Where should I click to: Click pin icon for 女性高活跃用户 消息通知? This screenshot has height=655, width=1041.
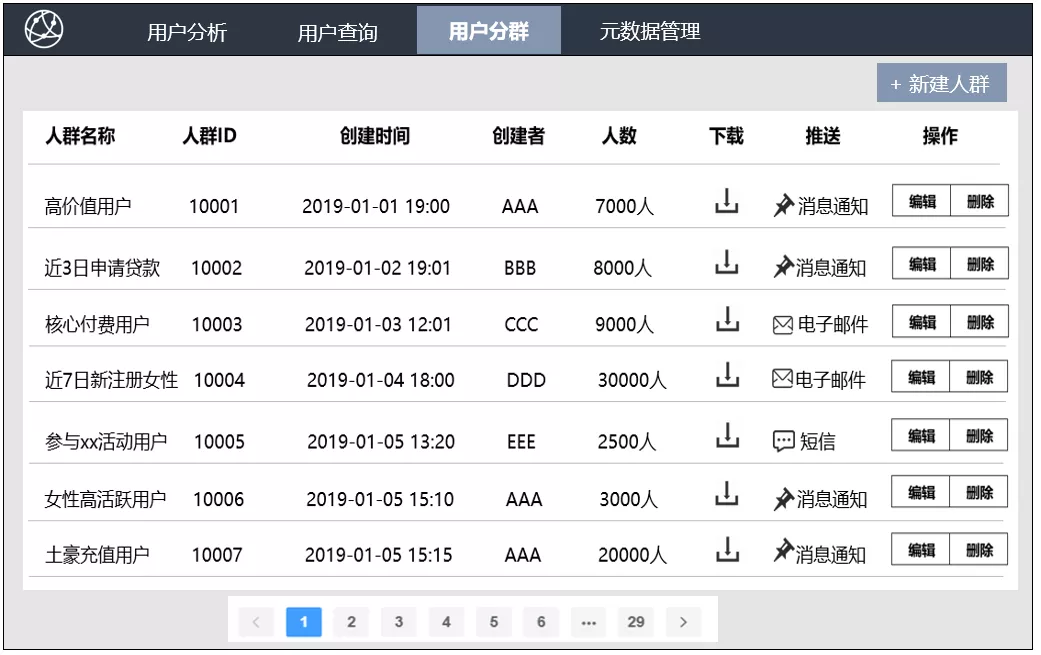pyautogui.click(x=783, y=498)
